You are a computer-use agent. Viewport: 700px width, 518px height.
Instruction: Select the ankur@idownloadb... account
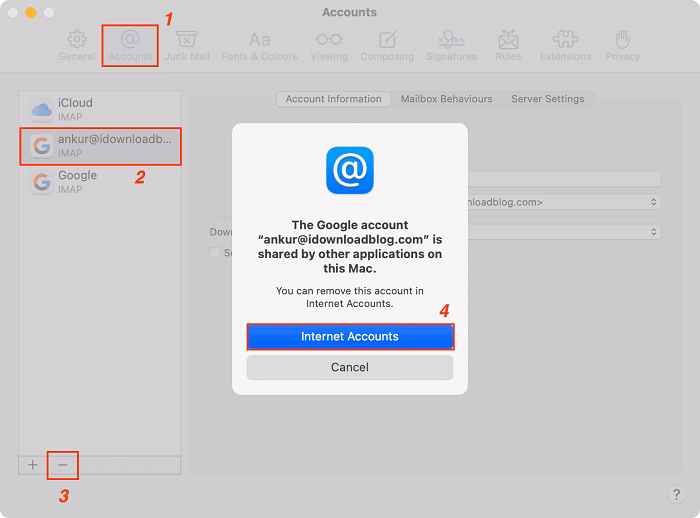point(100,146)
